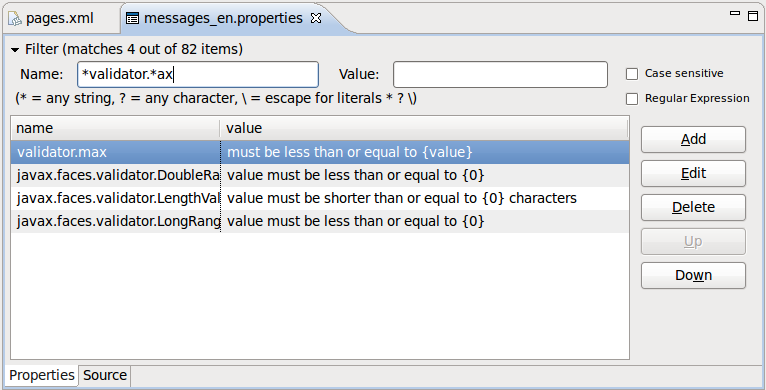This screenshot has height=390, width=766.
Task: Focus the Name filter field
Action: [198, 74]
